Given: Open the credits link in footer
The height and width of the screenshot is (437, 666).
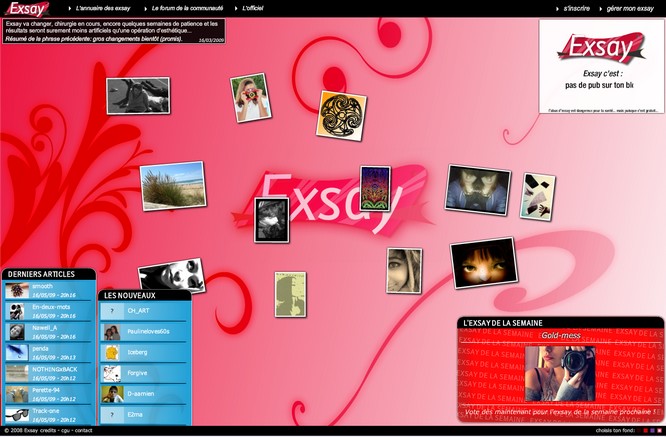Looking at the screenshot, I should (48, 431).
